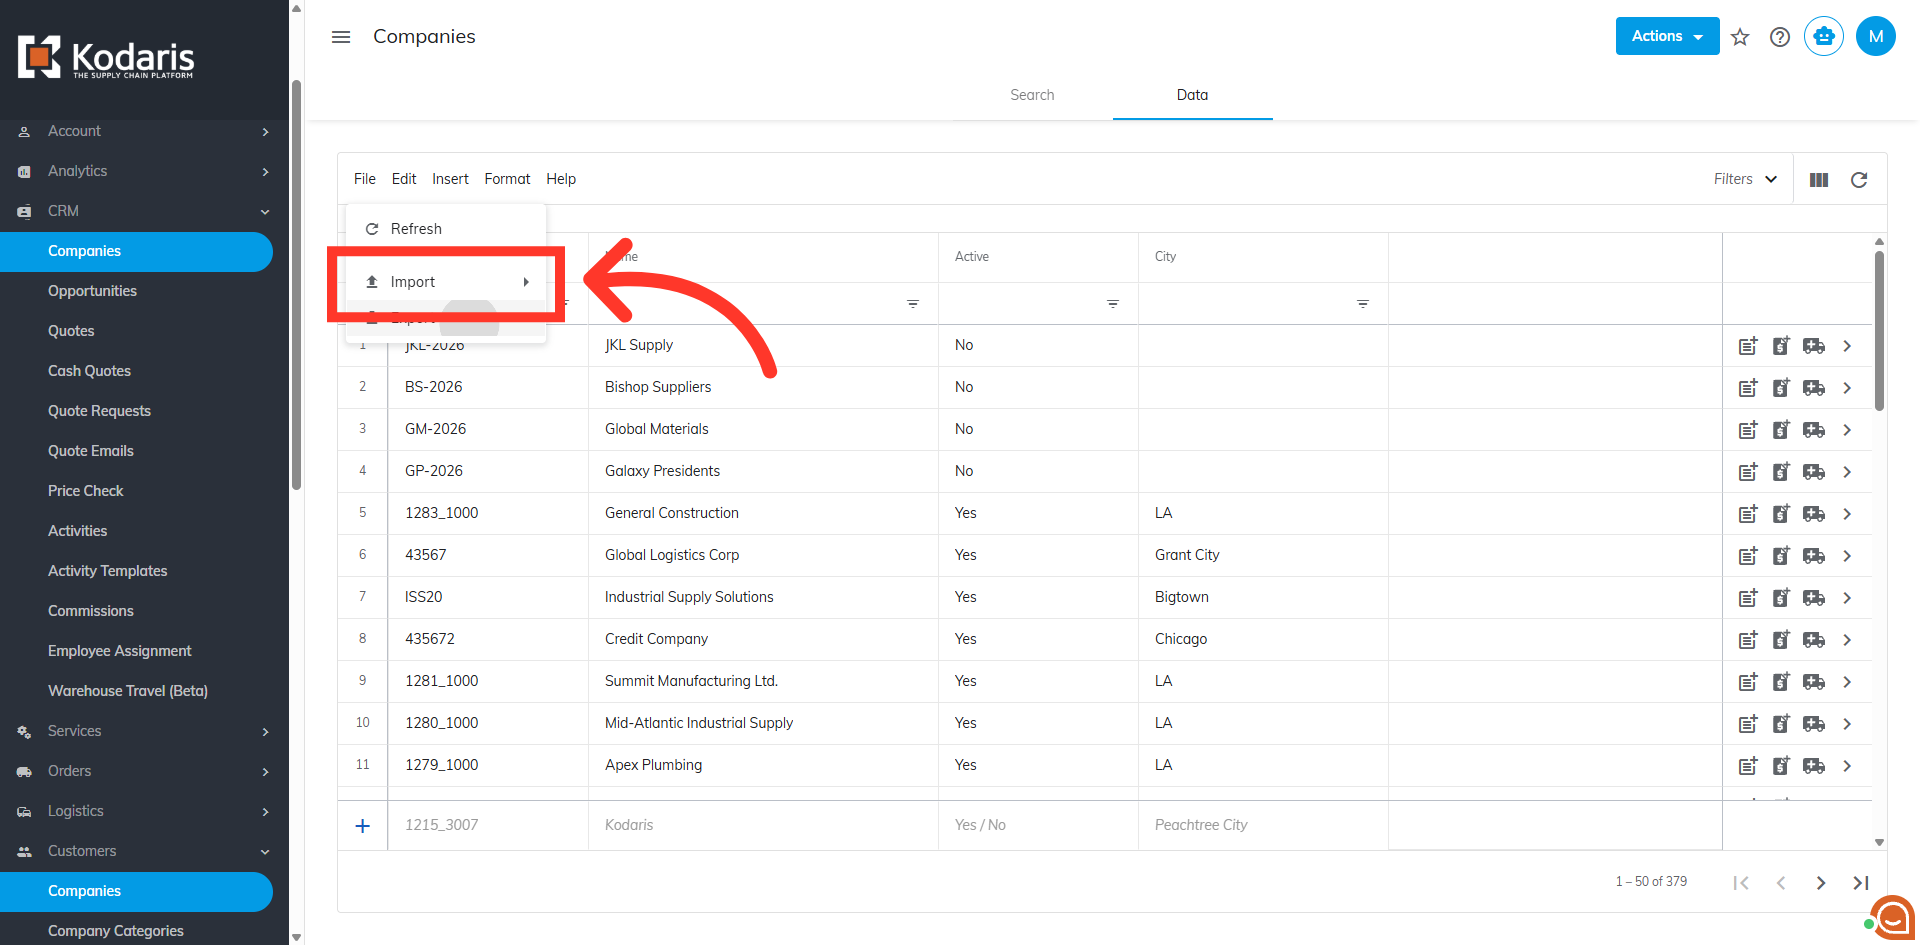Expand the Logistics sidebar section
This screenshot has height=945, width=1920.
(x=144, y=811)
